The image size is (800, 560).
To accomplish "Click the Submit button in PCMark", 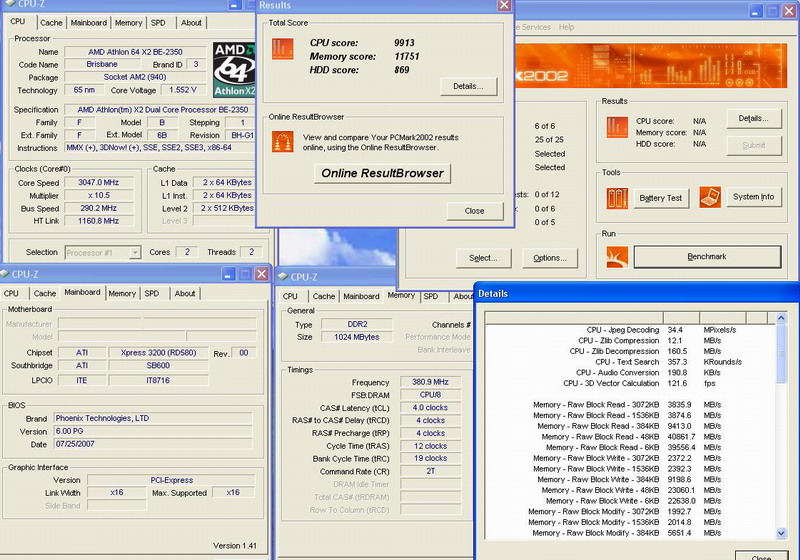I will (x=754, y=145).
